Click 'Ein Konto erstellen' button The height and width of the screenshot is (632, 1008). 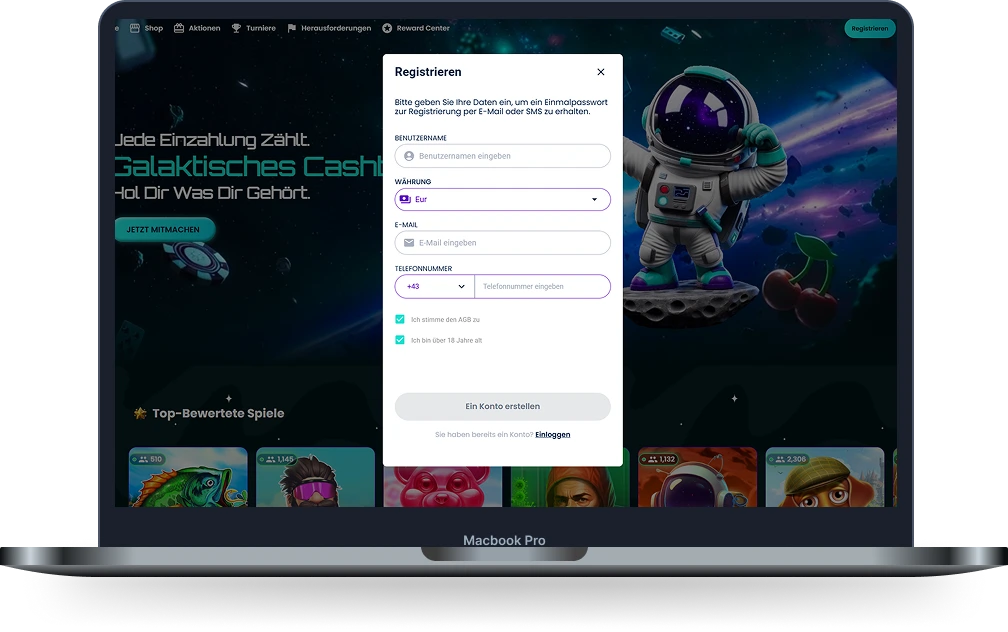coord(502,406)
